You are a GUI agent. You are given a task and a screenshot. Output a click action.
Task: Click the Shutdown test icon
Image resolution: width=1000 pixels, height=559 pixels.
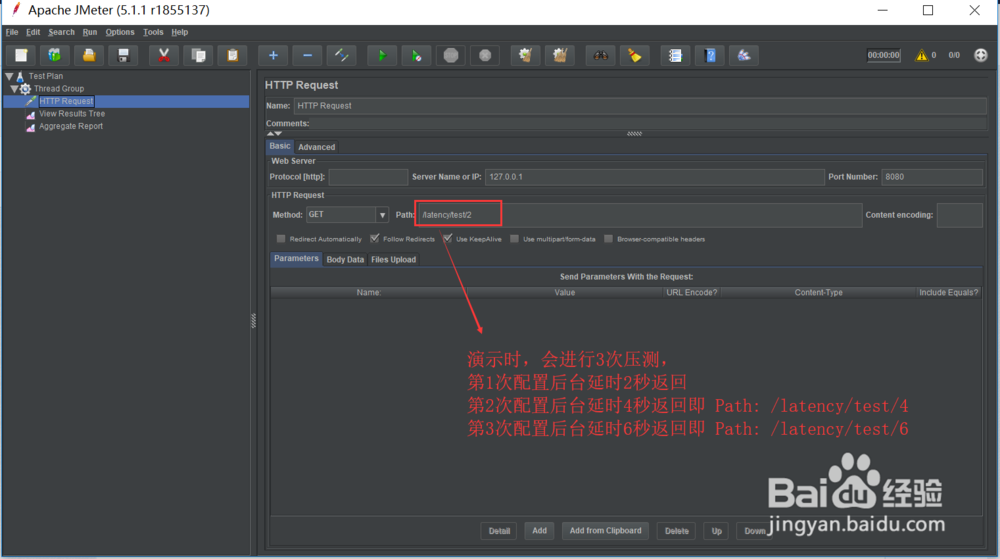pos(485,55)
